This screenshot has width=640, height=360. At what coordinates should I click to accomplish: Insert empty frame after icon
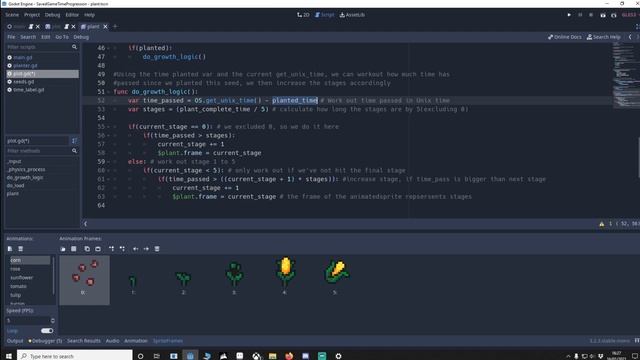(122, 249)
